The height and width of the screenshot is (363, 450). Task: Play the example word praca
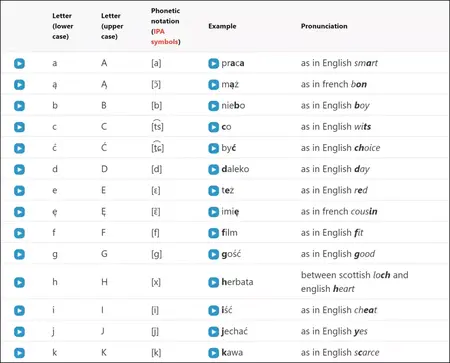pos(213,63)
